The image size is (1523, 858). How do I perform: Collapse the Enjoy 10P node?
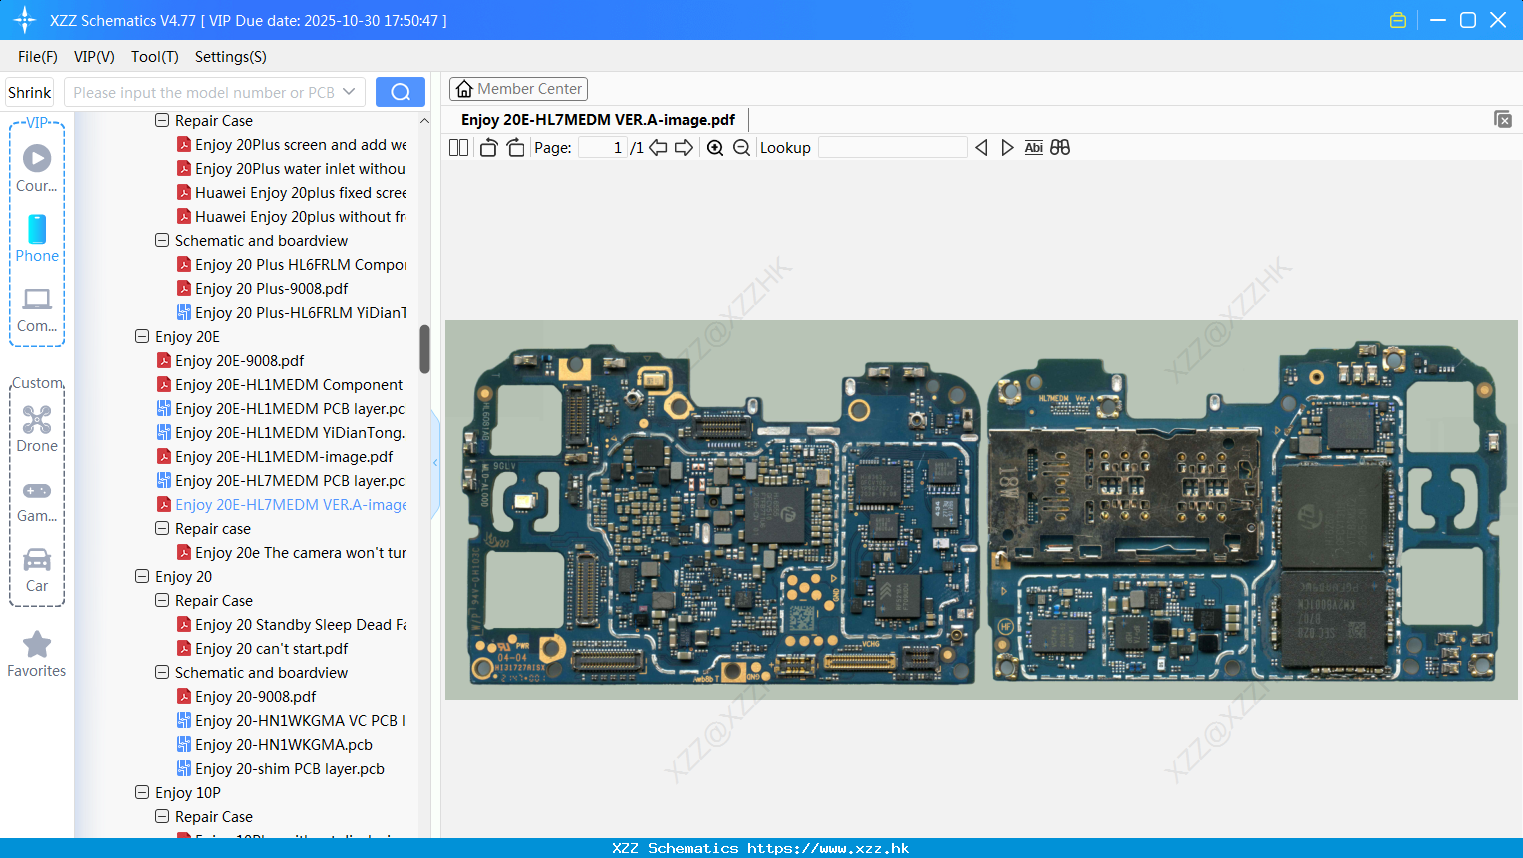coord(142,793)
